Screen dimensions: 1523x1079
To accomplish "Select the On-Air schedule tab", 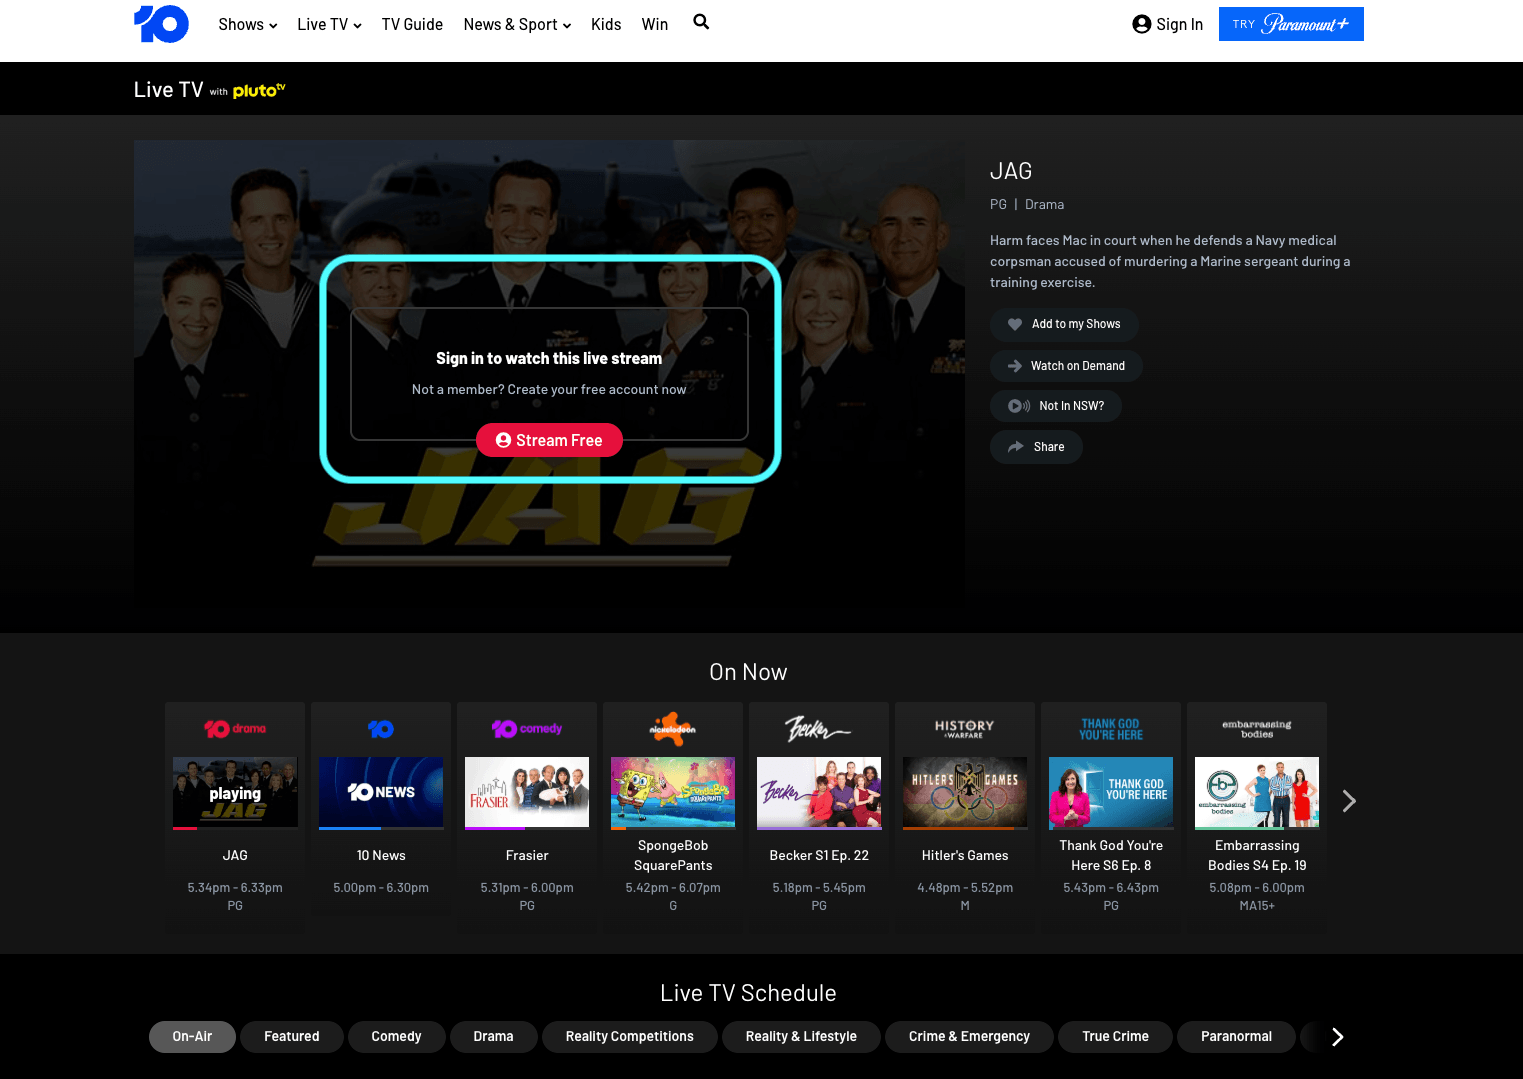I will click(x=192, y=1037).
